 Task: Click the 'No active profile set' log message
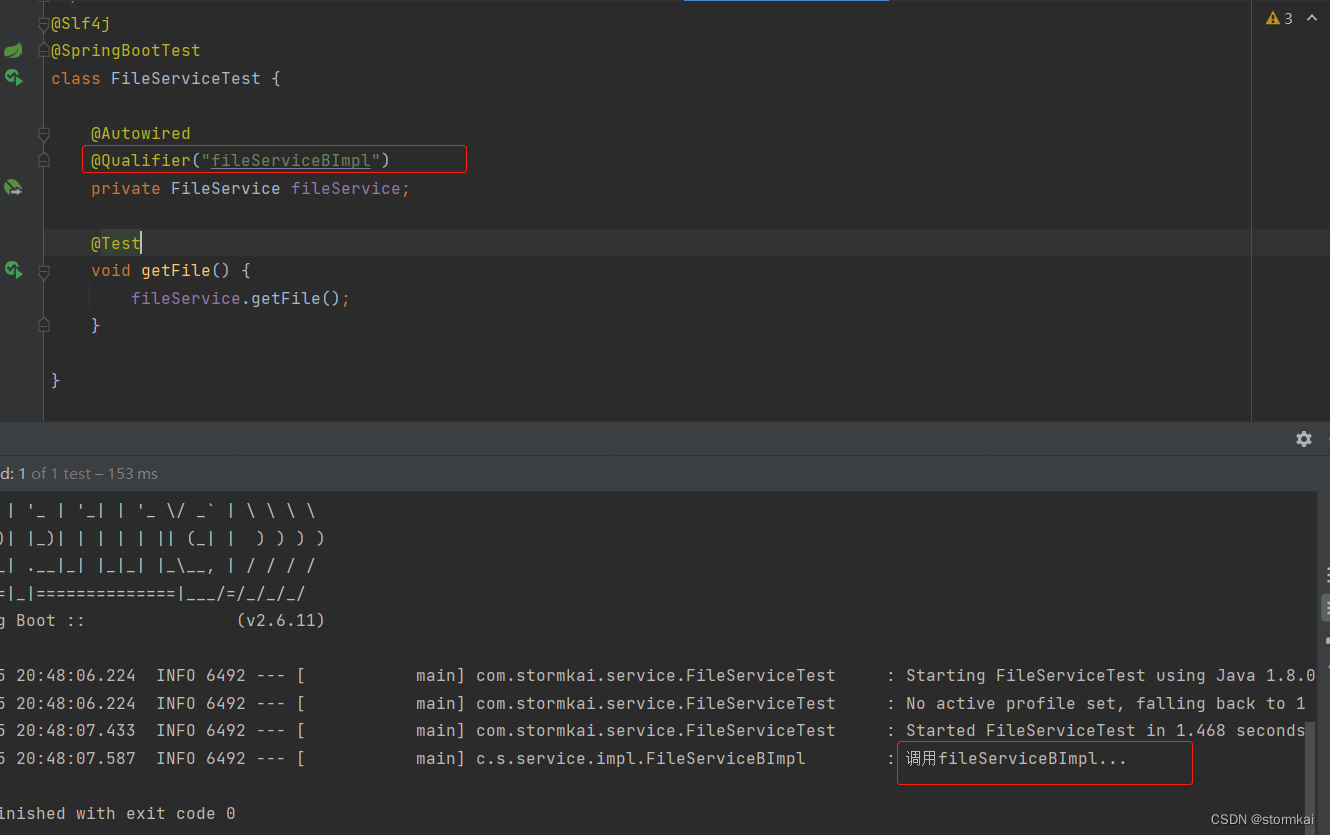tap(1105, 703)
